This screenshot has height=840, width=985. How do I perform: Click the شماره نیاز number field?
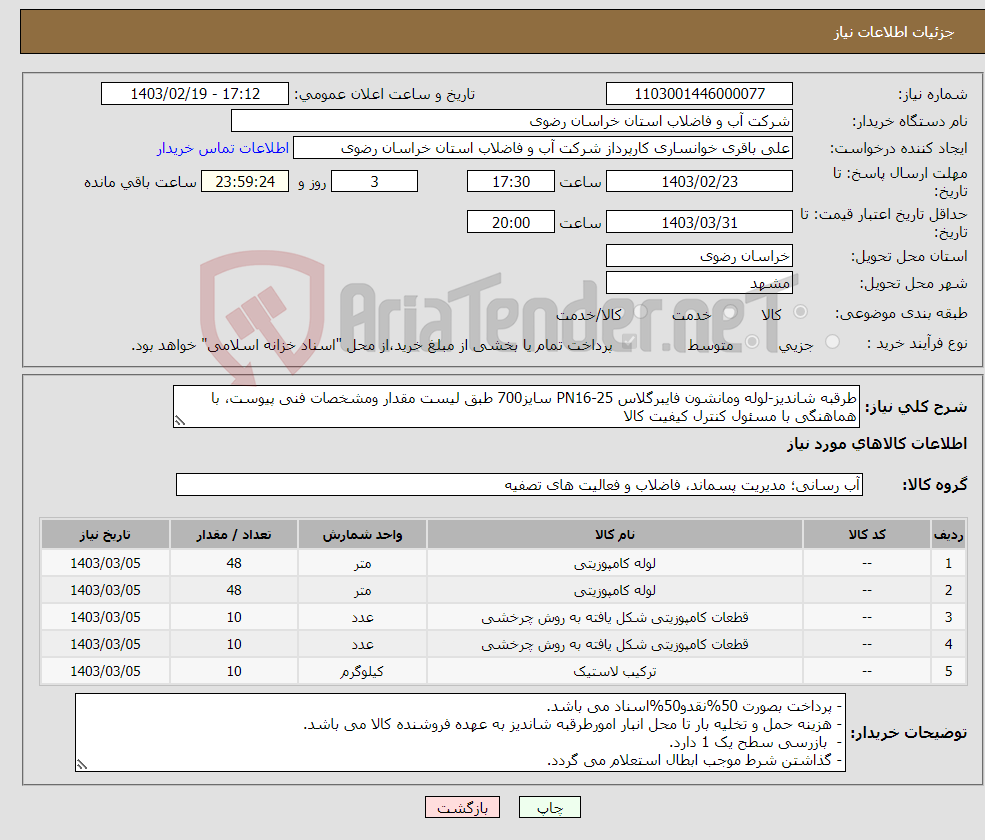coord(699,94)
